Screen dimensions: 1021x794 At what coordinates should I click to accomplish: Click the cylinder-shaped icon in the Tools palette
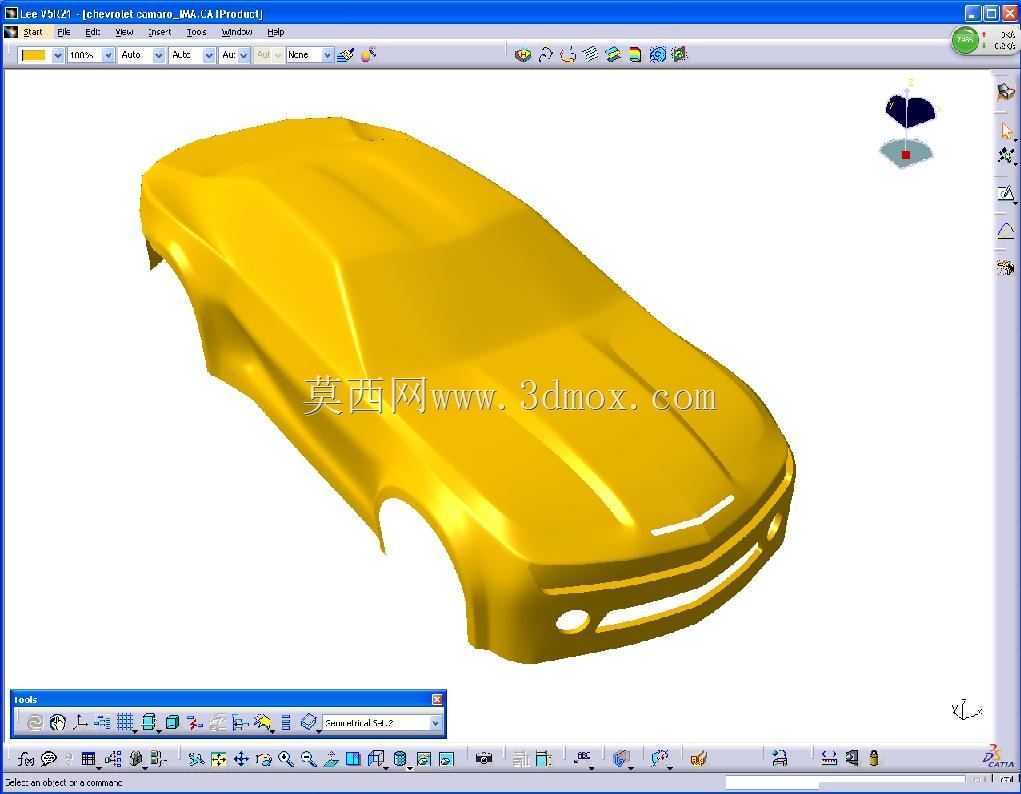tap(149, 722)
